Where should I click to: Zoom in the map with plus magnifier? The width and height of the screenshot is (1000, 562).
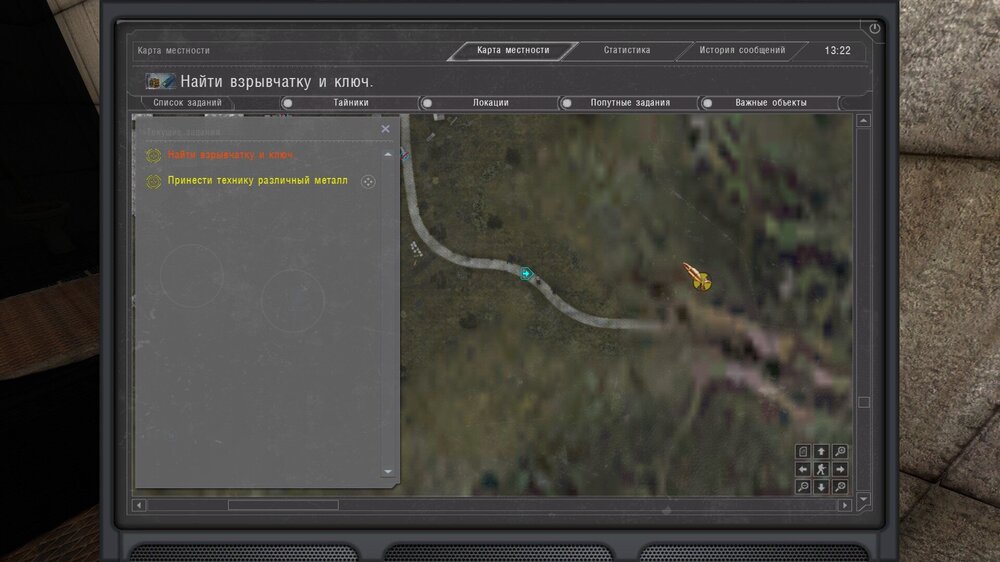(841, 451)
